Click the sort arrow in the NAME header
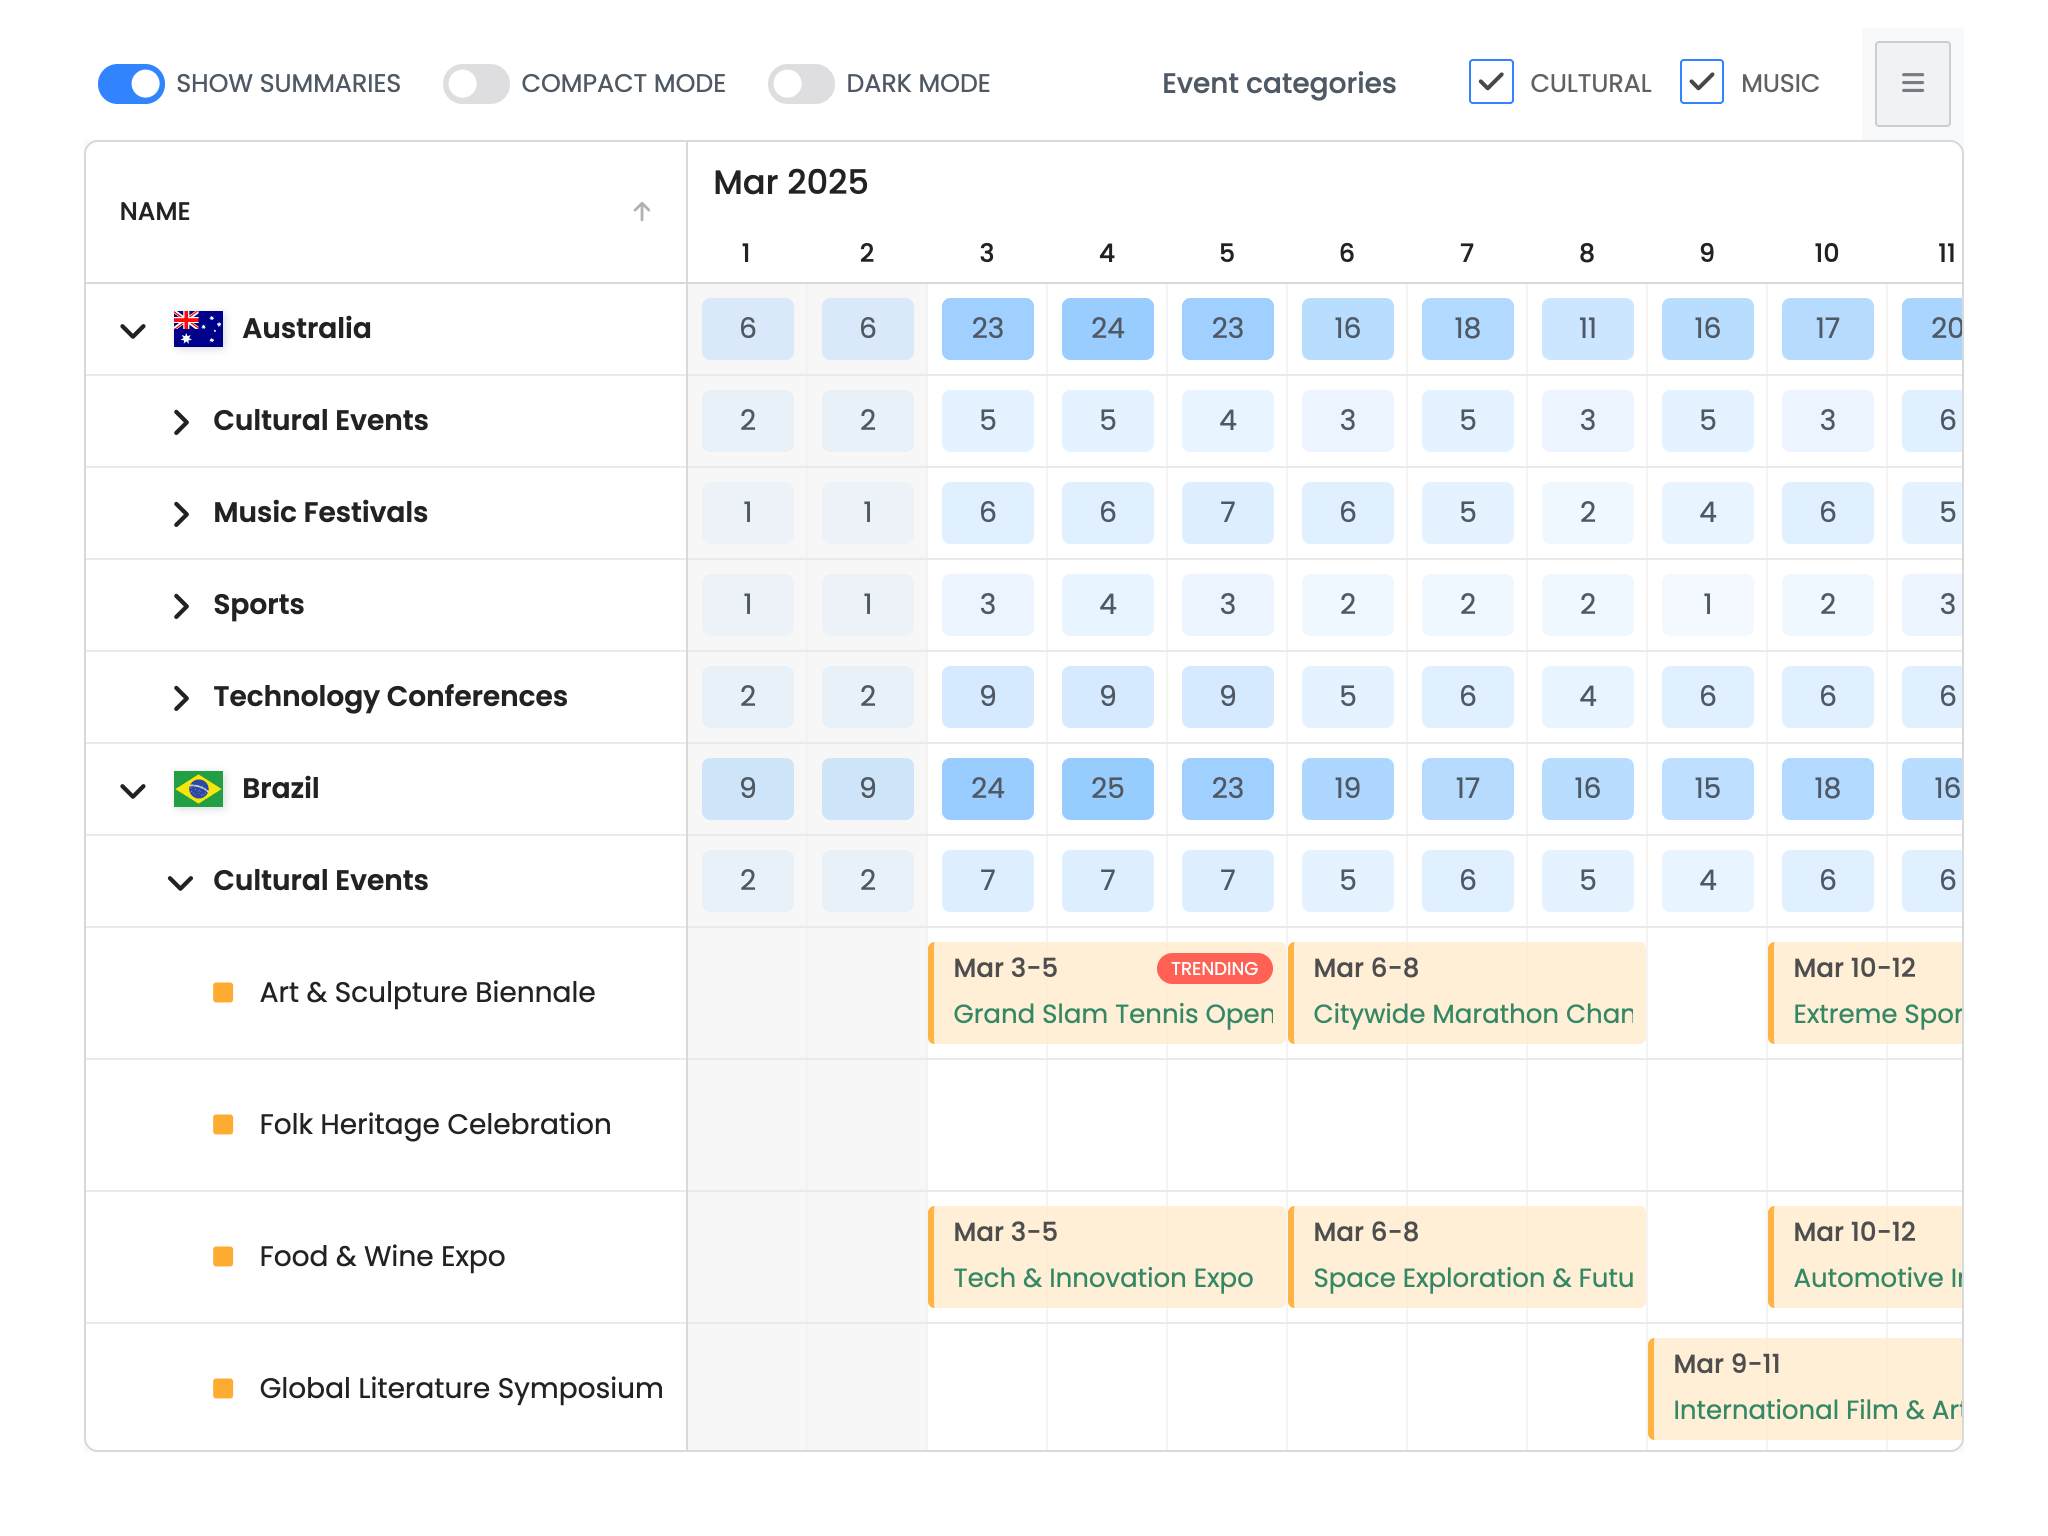Screen dimensions: 2048x1536 pyautogui.click(x=641, y=211)
